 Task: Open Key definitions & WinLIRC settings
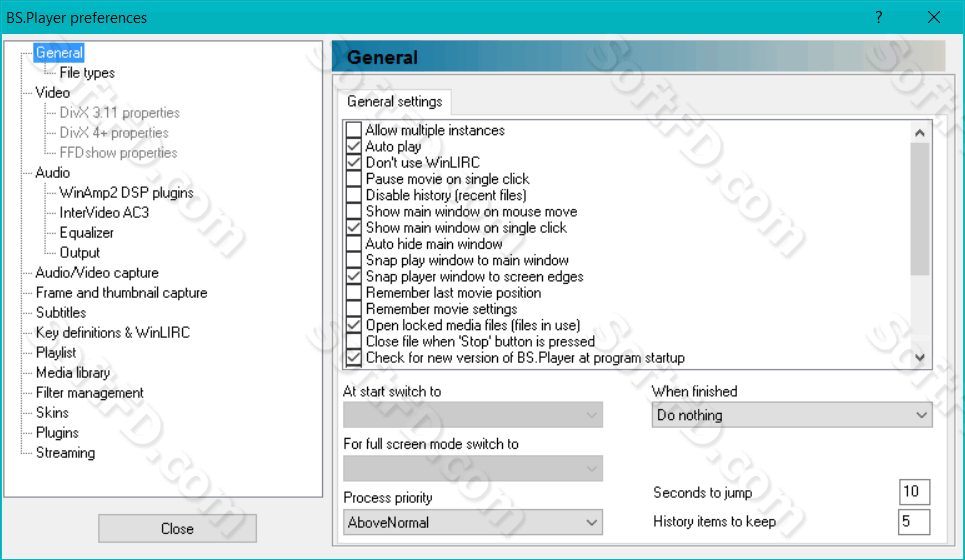113,332
